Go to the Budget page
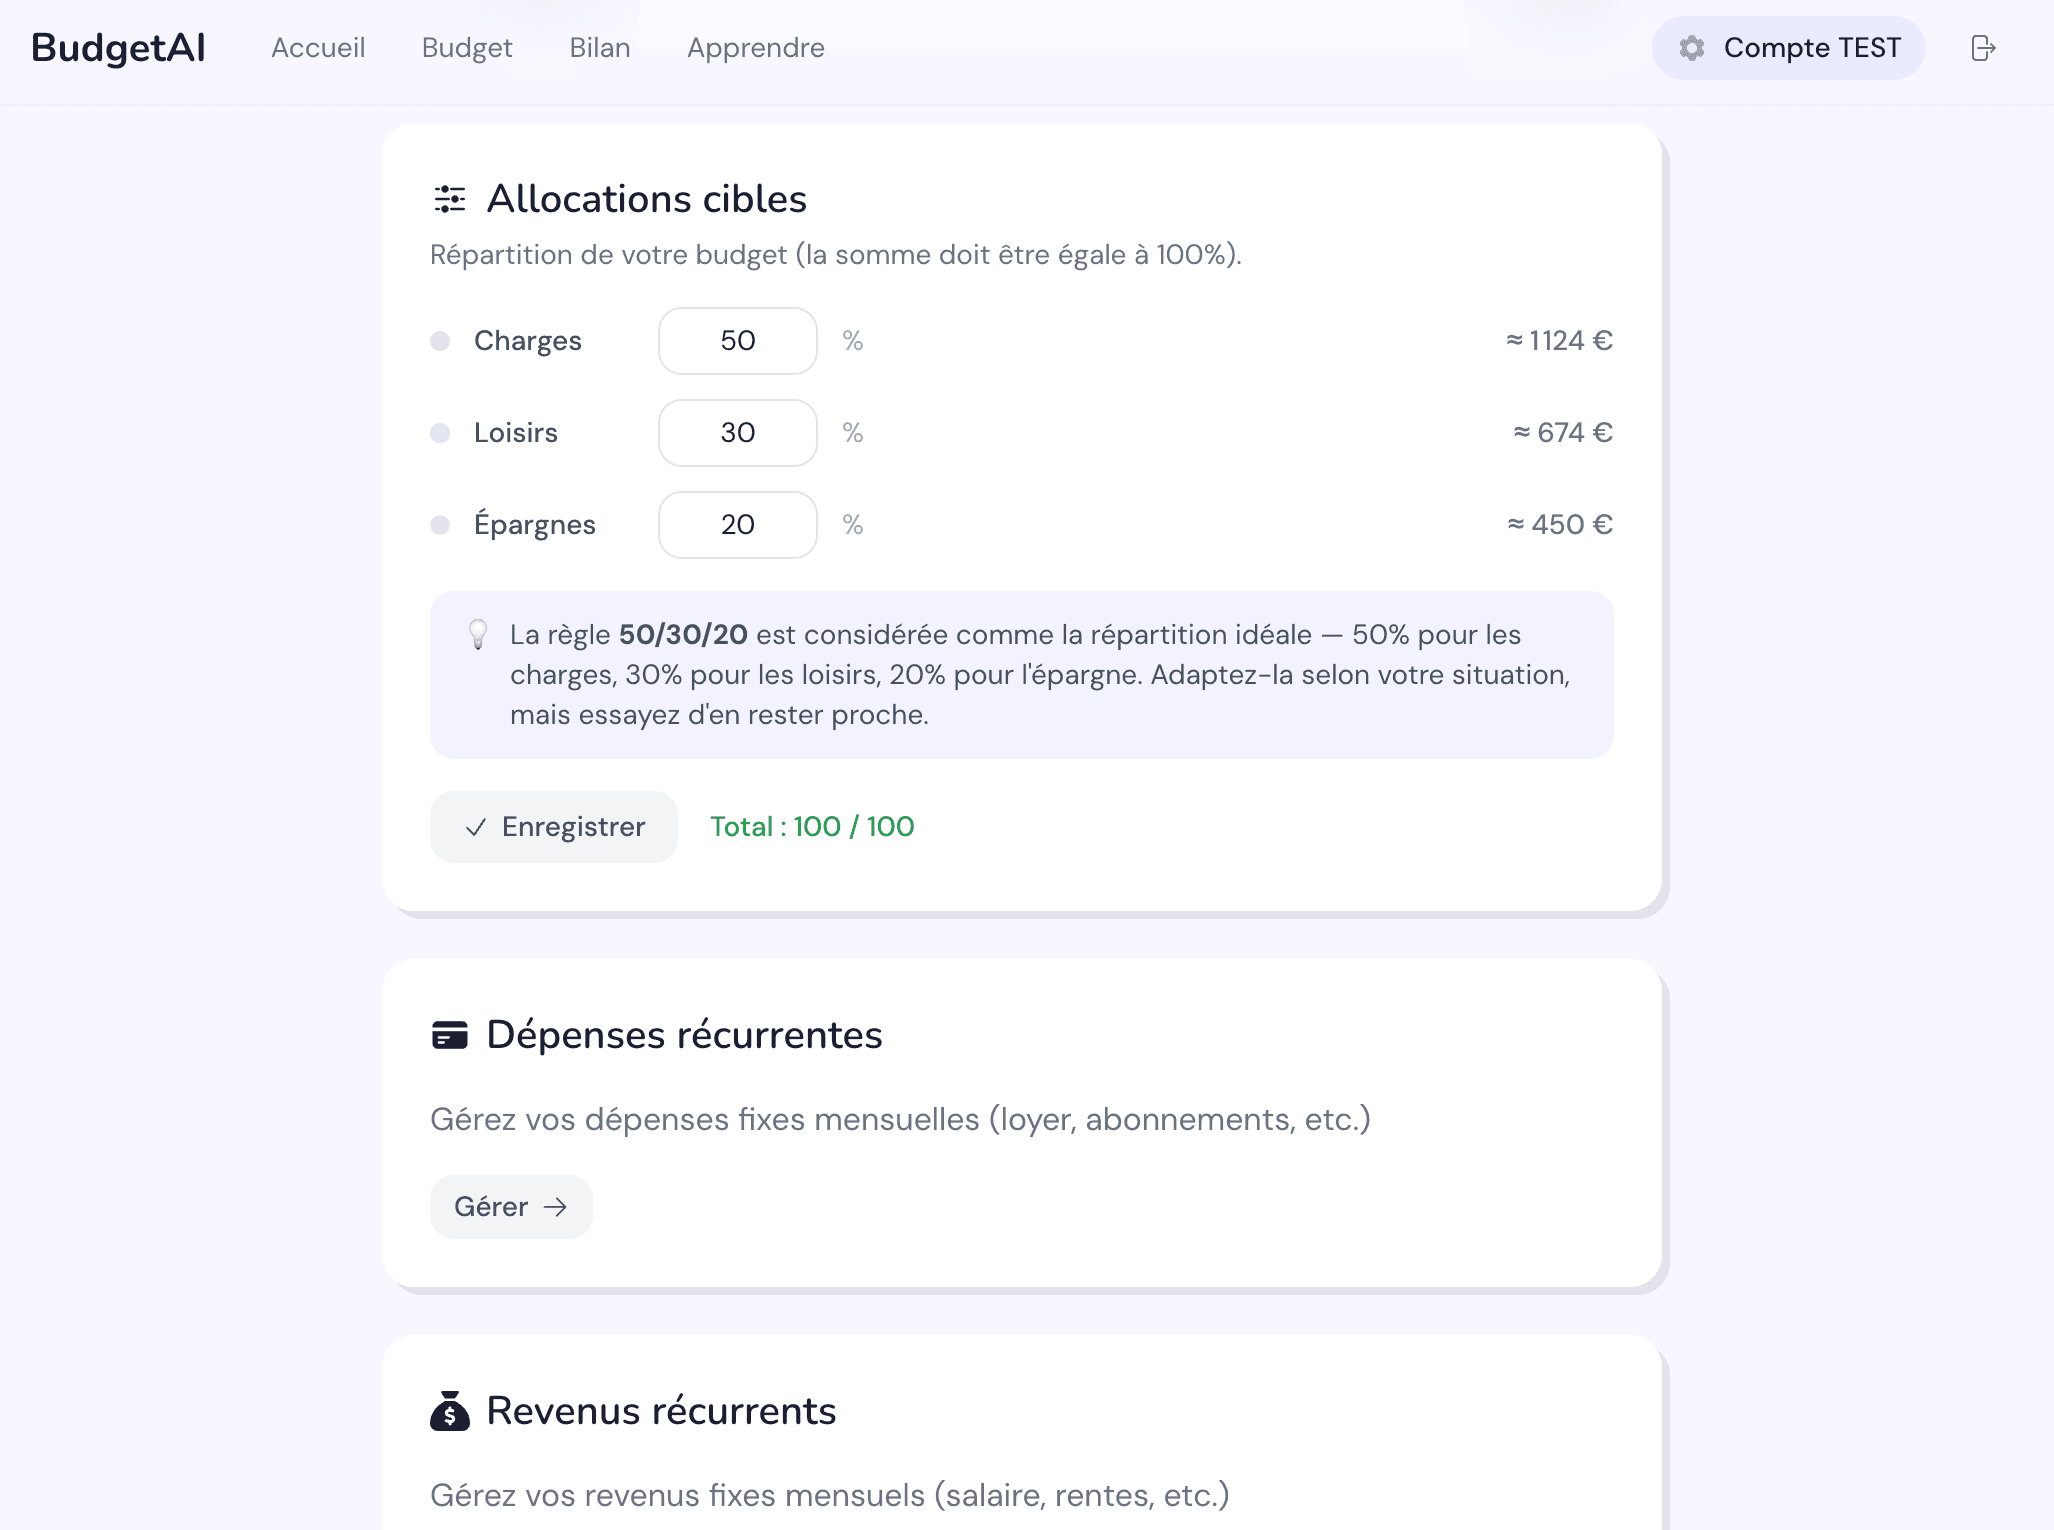 (x=467, y=48)
